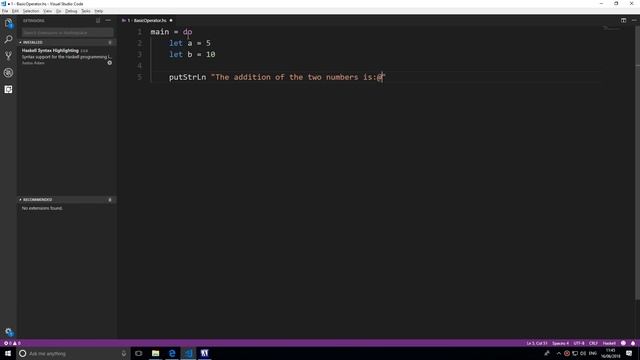The height and width of the screenshot is (360, 640).
Task: Open the File menu
Action: [5, 11]
